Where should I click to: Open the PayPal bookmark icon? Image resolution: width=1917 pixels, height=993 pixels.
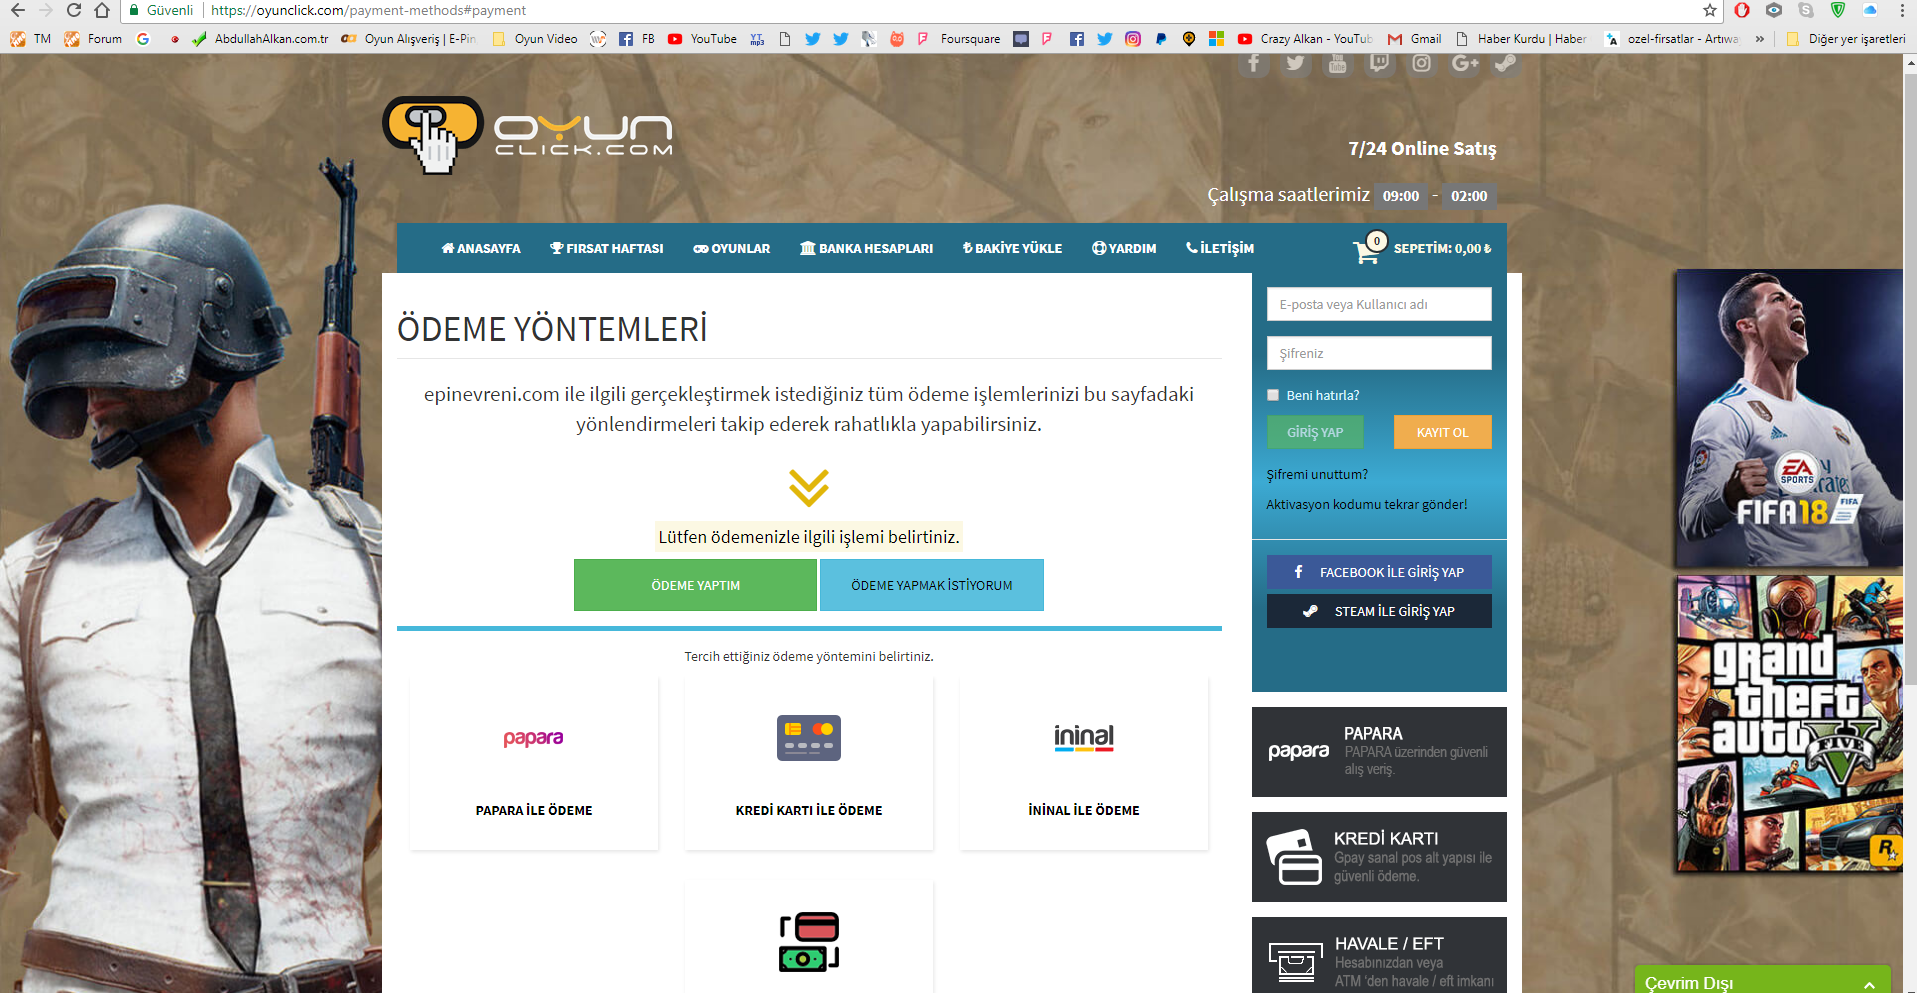(1161, 39)
